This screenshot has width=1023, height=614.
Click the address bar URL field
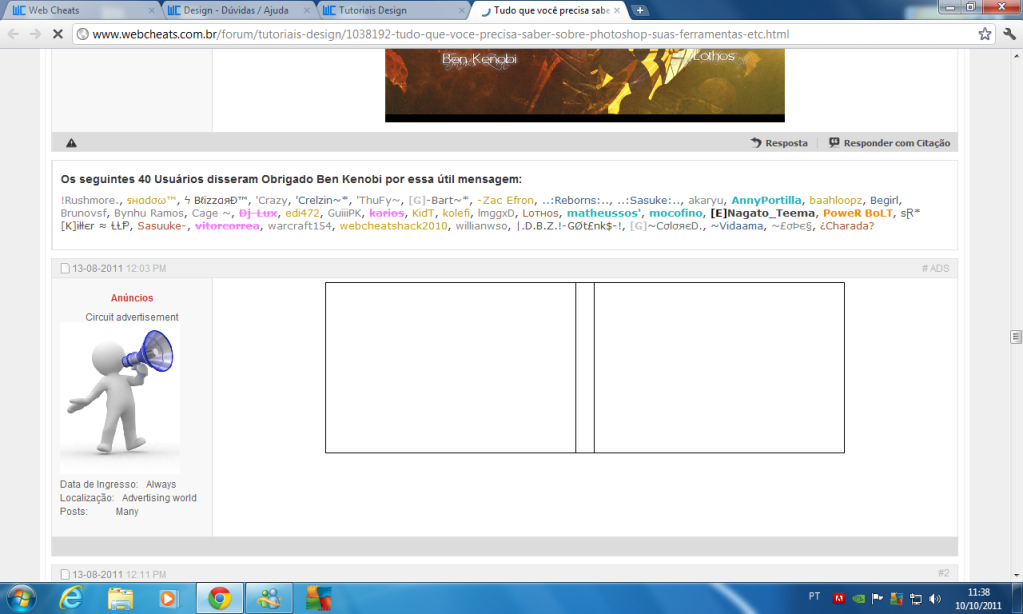point(520,33)
